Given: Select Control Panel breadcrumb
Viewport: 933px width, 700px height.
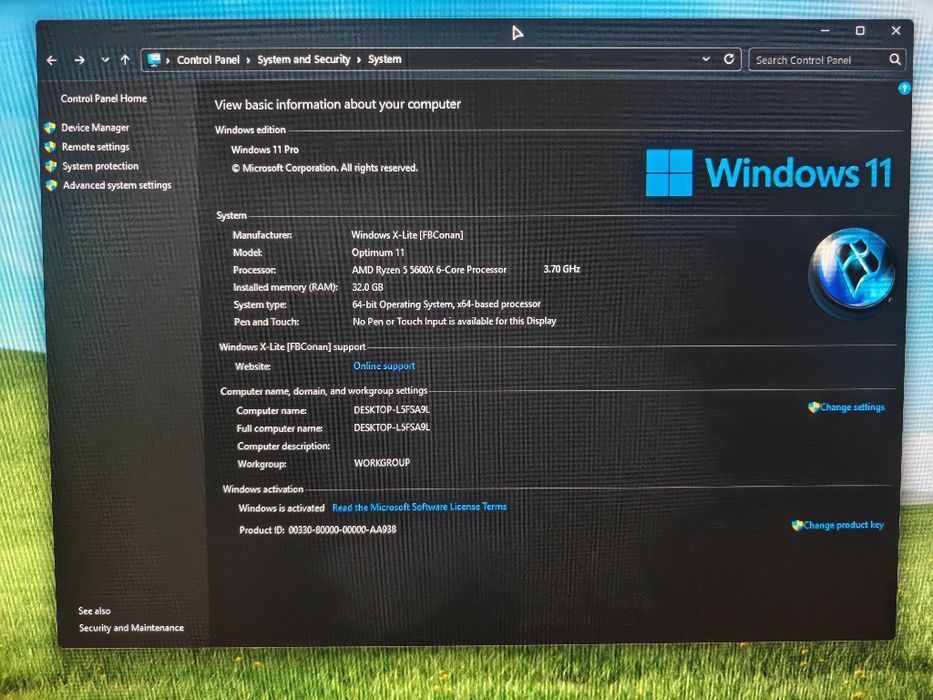Looking at the screenshot, I should coord(208,60).
